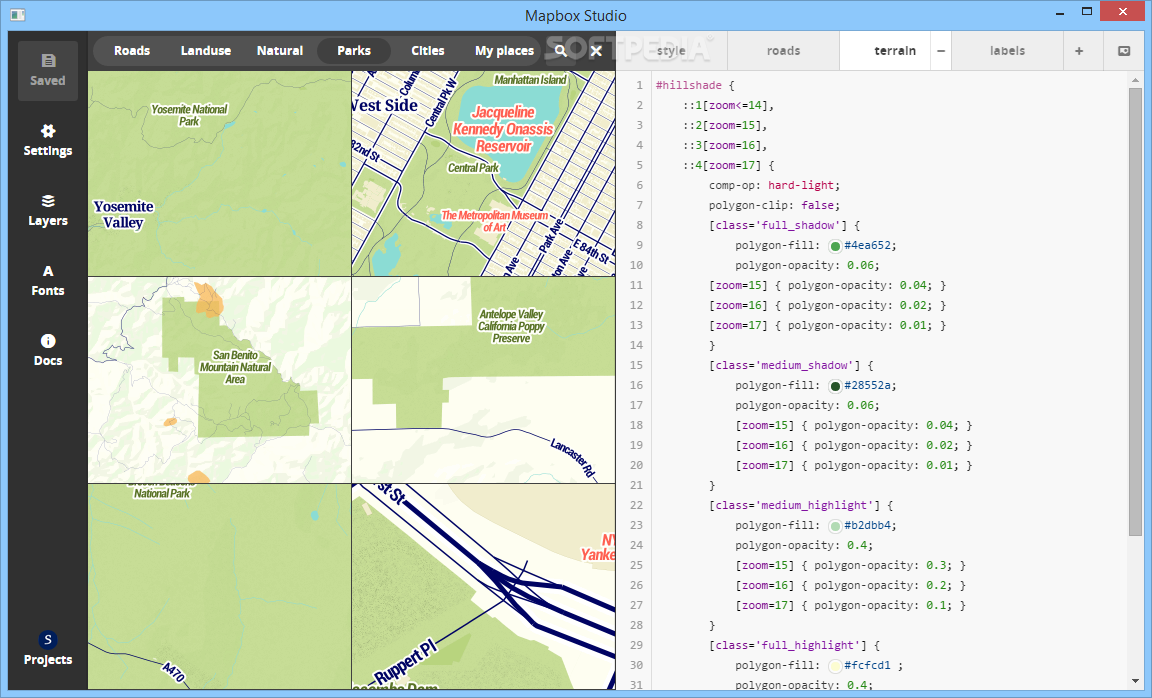Open the Projects list
This screenshot has height=698, width=1152.
[x=48, y=650]
